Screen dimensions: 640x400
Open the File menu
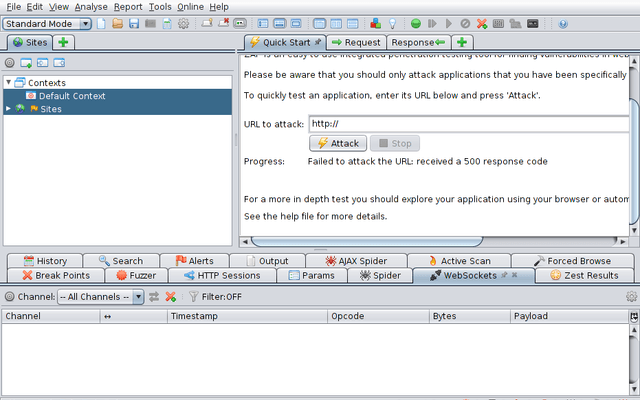point(13,7)
